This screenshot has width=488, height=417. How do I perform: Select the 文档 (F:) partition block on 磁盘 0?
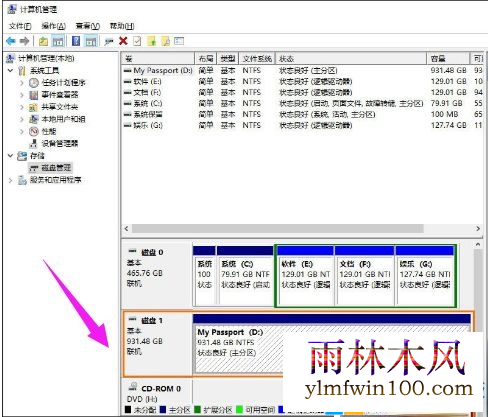tap(365, 276)
